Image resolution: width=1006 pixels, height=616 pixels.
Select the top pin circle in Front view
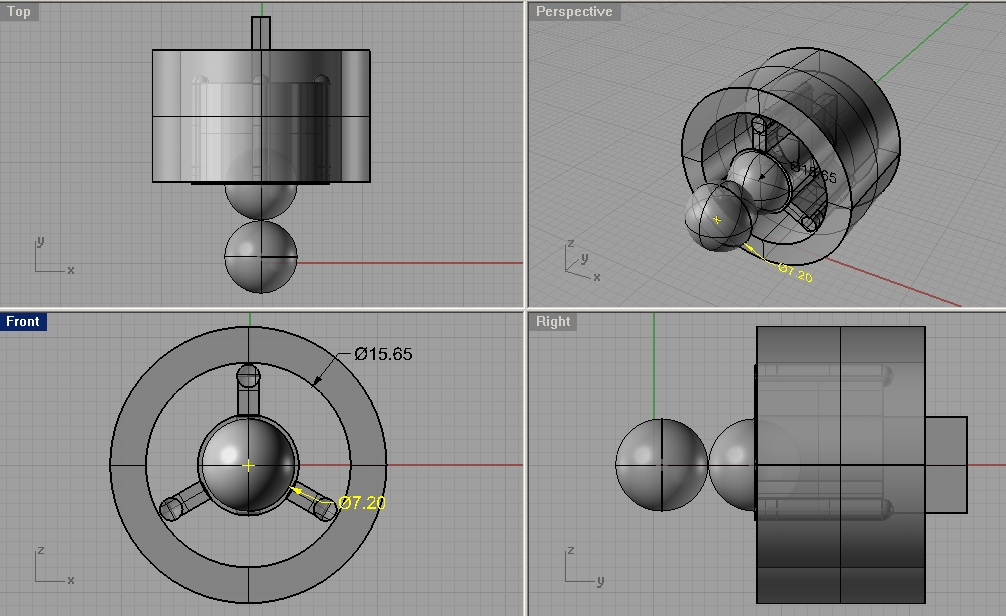pos(248,377)
